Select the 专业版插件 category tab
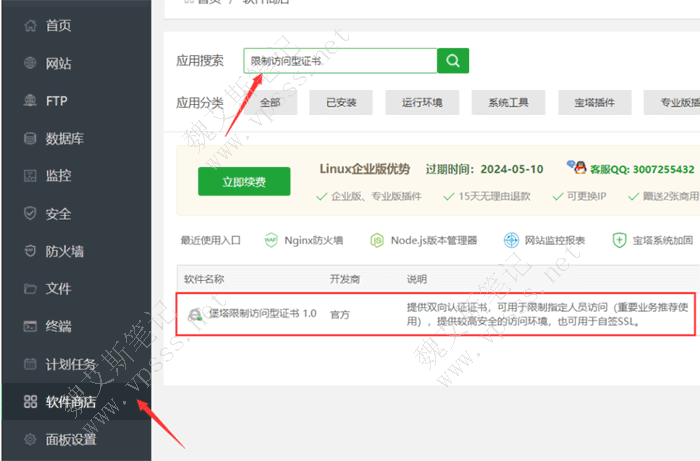700x461 pixels. click(672, 103)
